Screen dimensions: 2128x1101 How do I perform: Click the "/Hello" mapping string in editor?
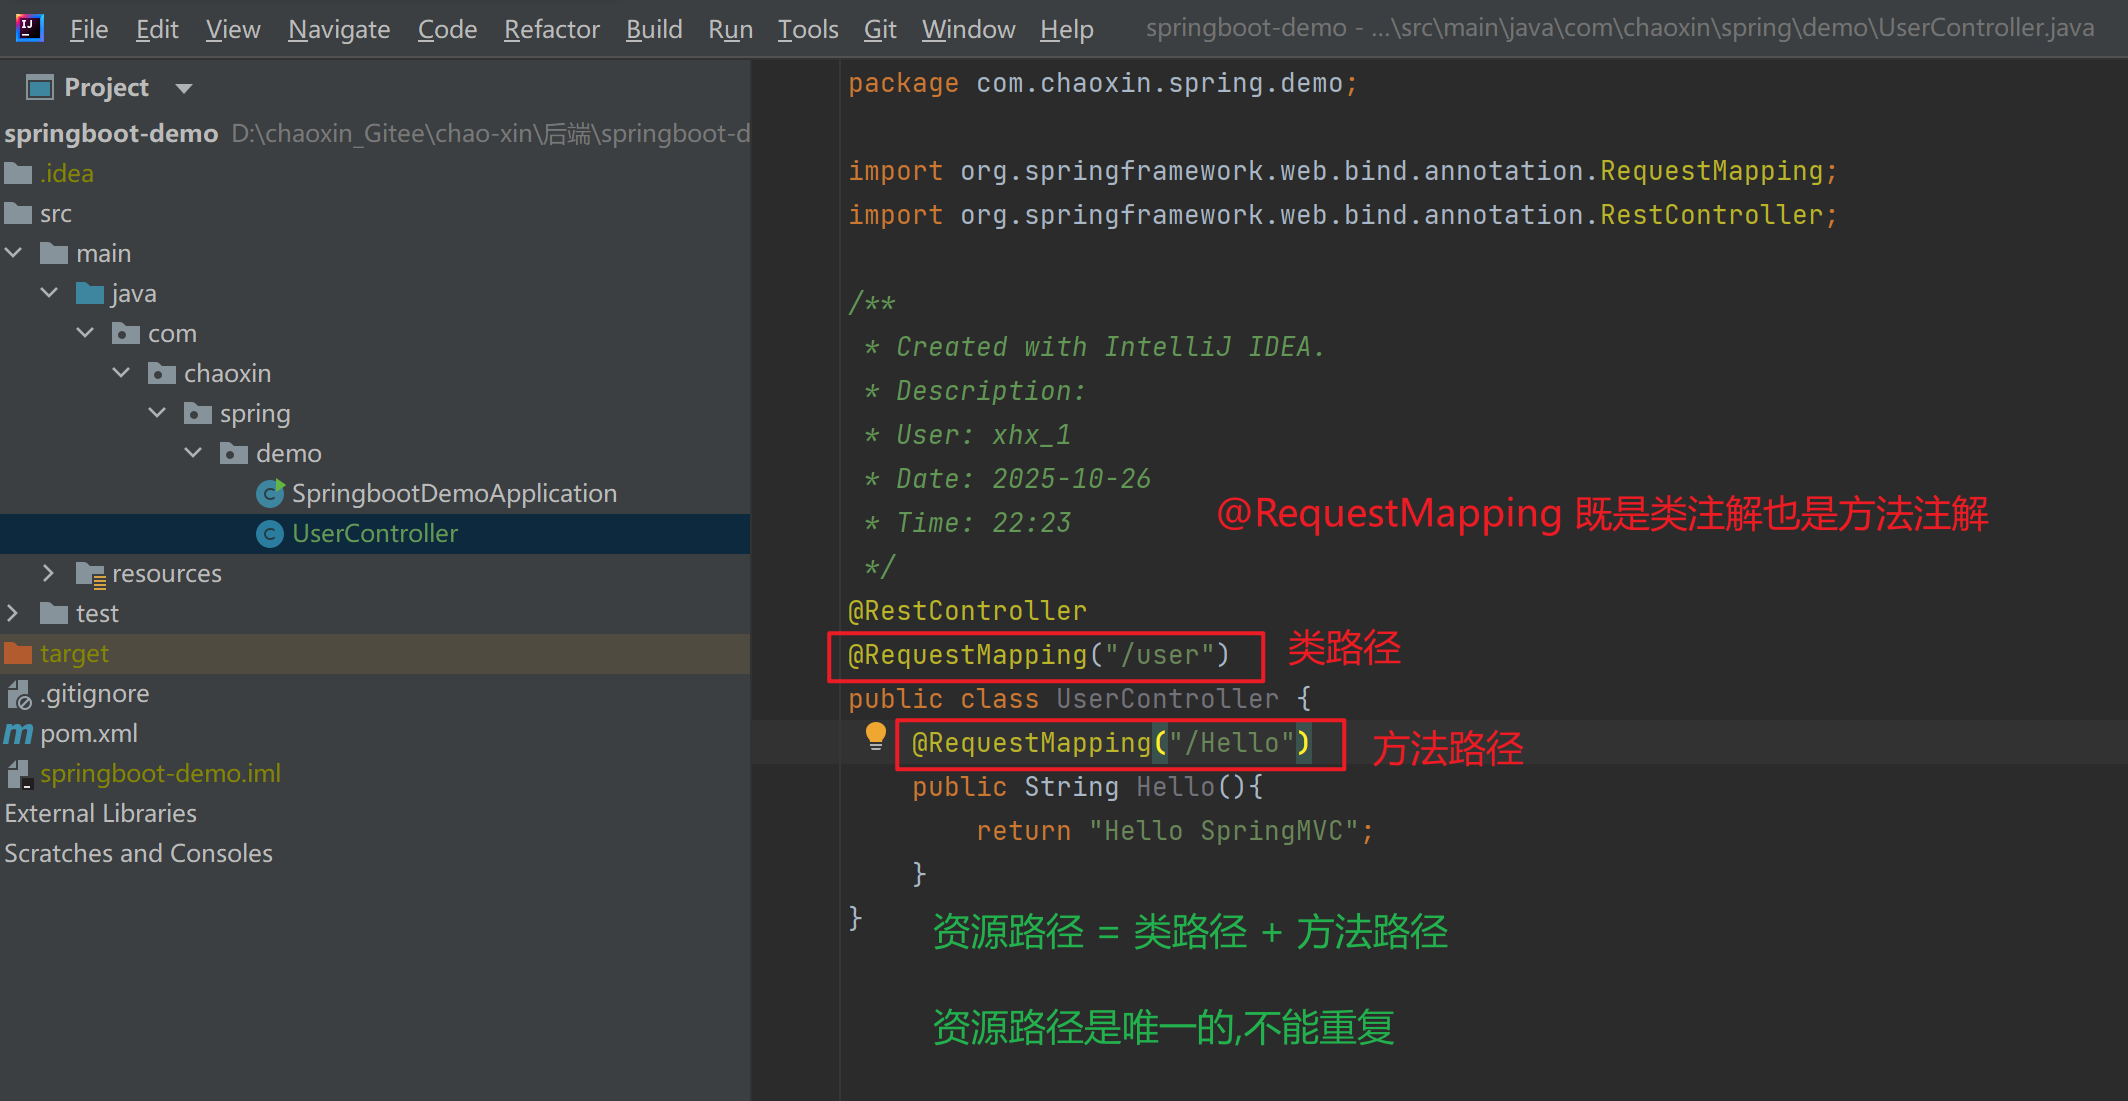[1231, 743]
